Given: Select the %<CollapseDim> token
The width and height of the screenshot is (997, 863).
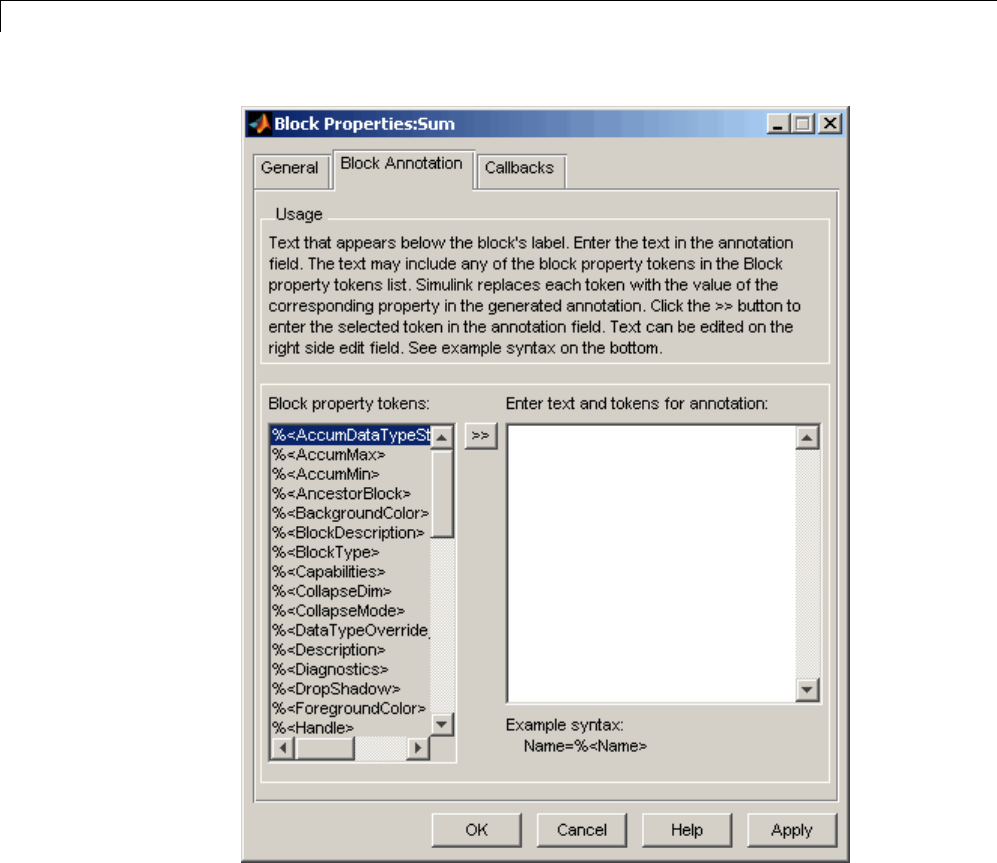Looking at the screenshot, I should coord(350,591).
